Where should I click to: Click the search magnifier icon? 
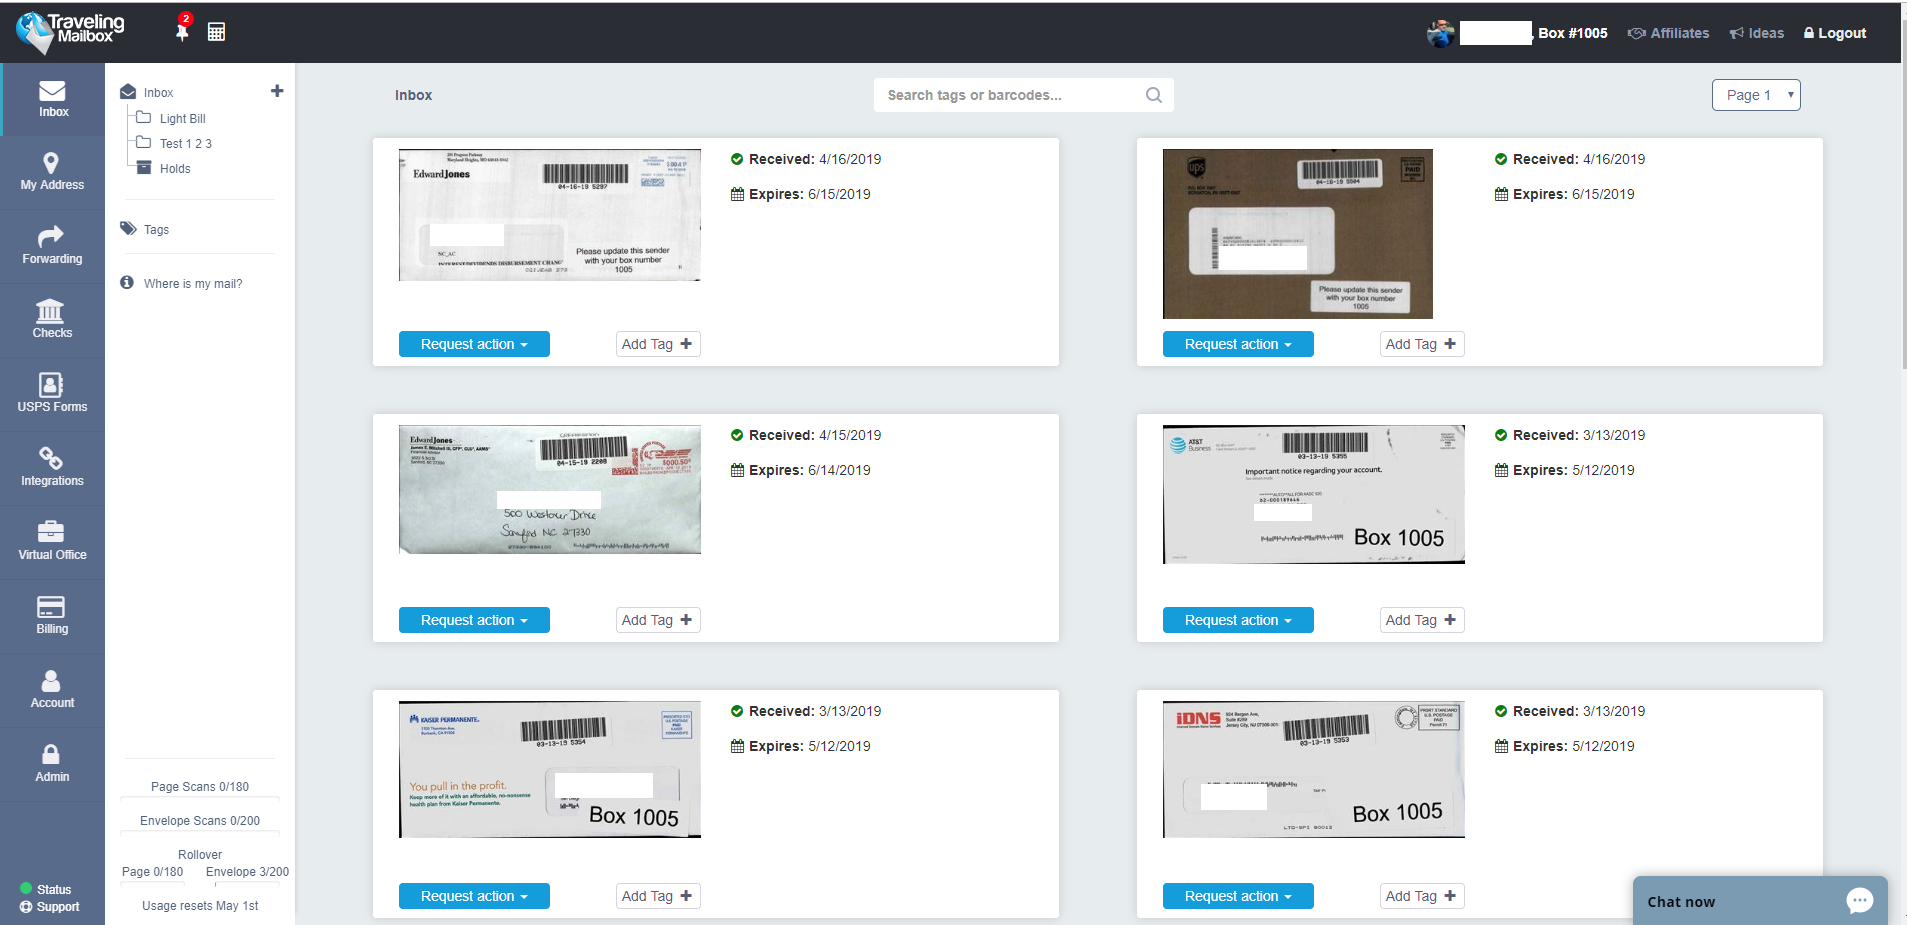pyautogui.click(x=1154, y=95)
